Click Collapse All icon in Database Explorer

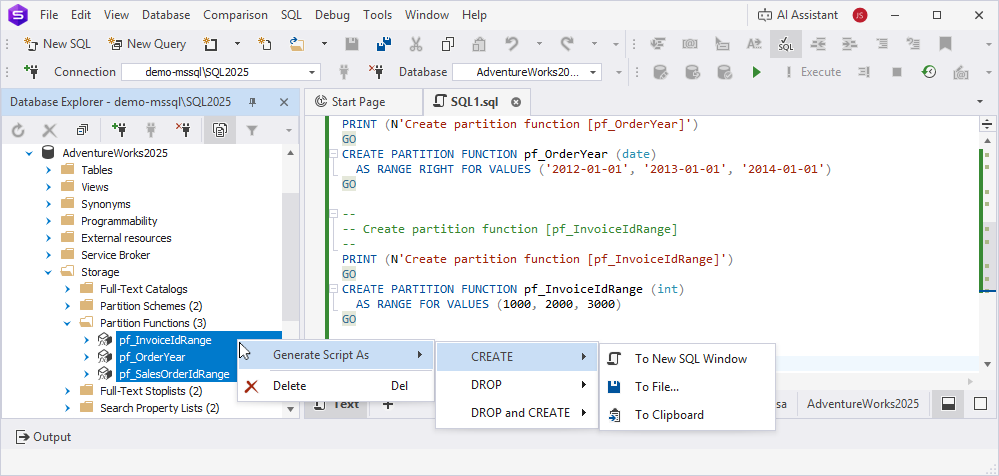point(82,130)
